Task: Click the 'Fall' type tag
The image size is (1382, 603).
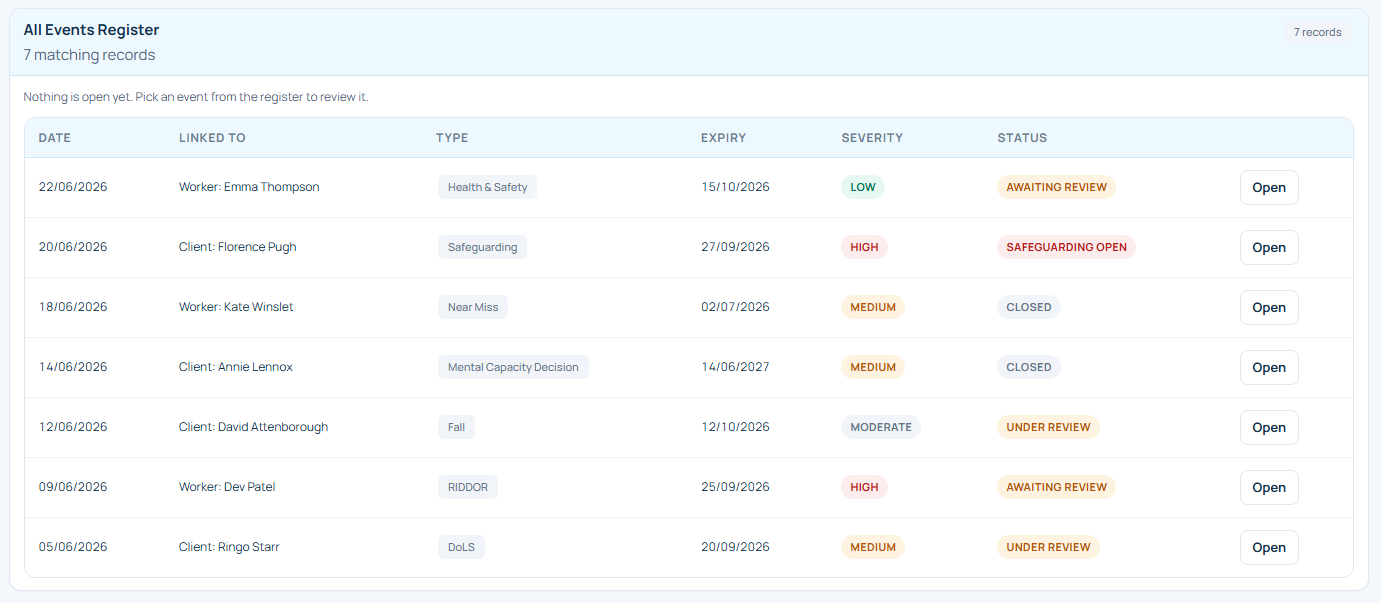Action: [x=456, y=427]
